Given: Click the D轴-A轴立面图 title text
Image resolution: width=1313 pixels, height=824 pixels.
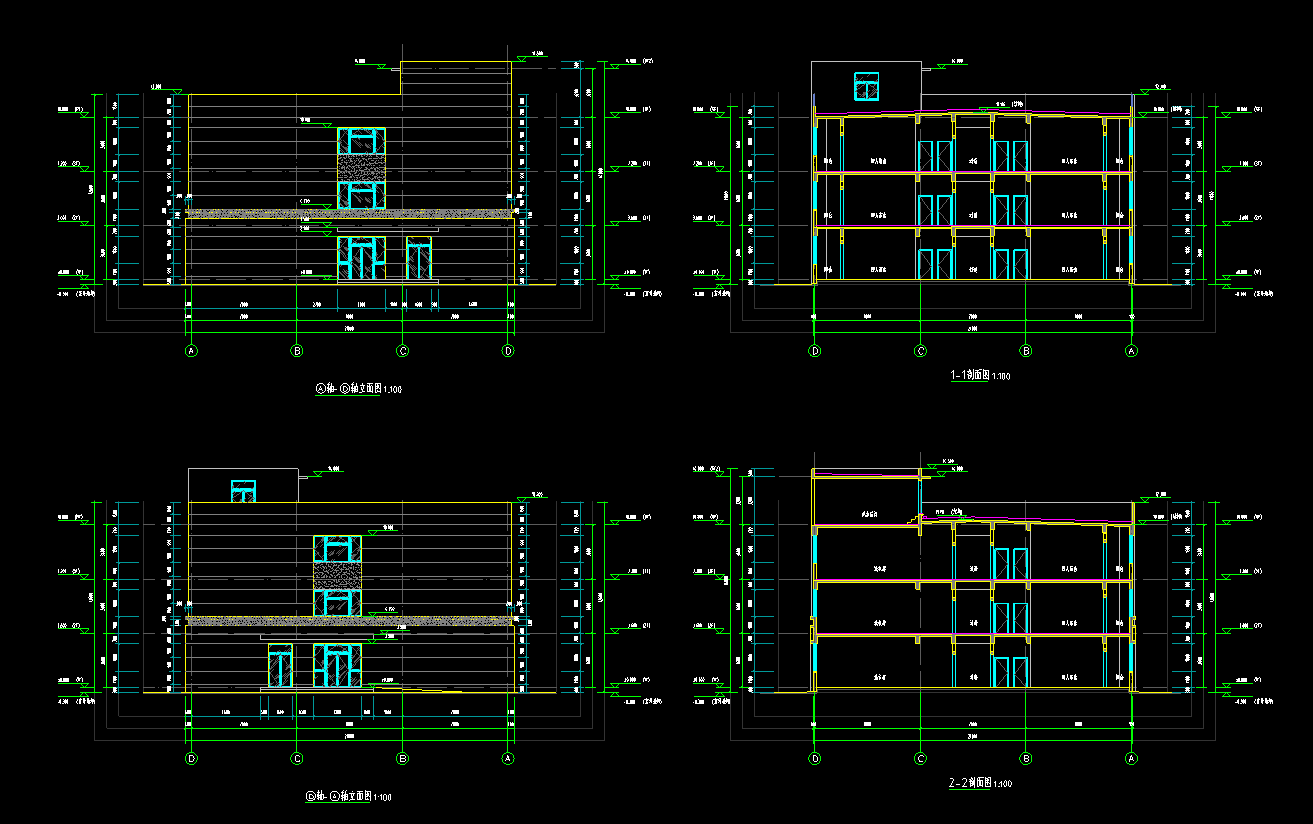Looking at the screenshot, I should pyautogui.click(x=348, y=797).
